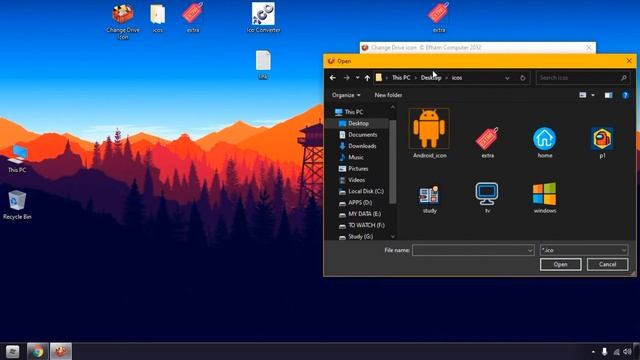Screen dimensions: 640x360
Task: Change the view layout icon
Action: click(x=582, y=95)
